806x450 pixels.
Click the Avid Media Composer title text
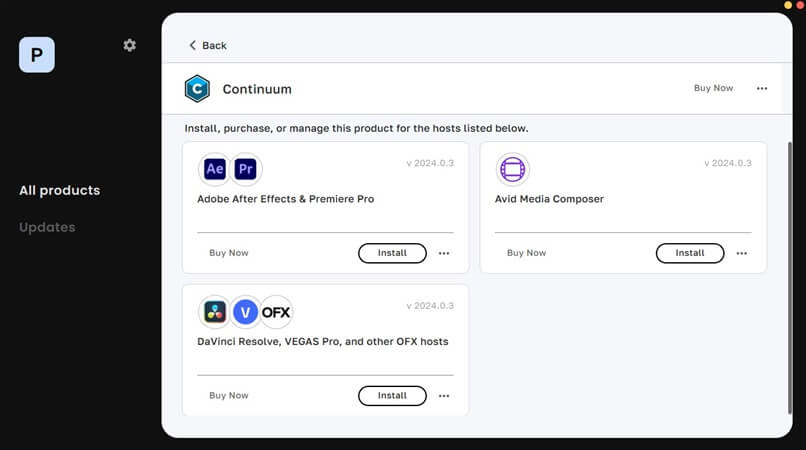(x=549, y=199)
